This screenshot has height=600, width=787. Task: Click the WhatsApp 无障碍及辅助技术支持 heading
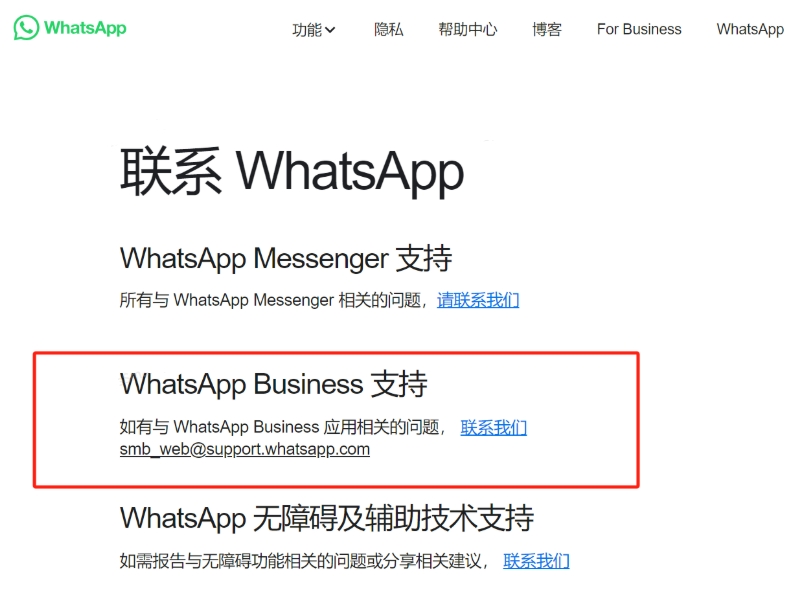click(x=327, y=518)
